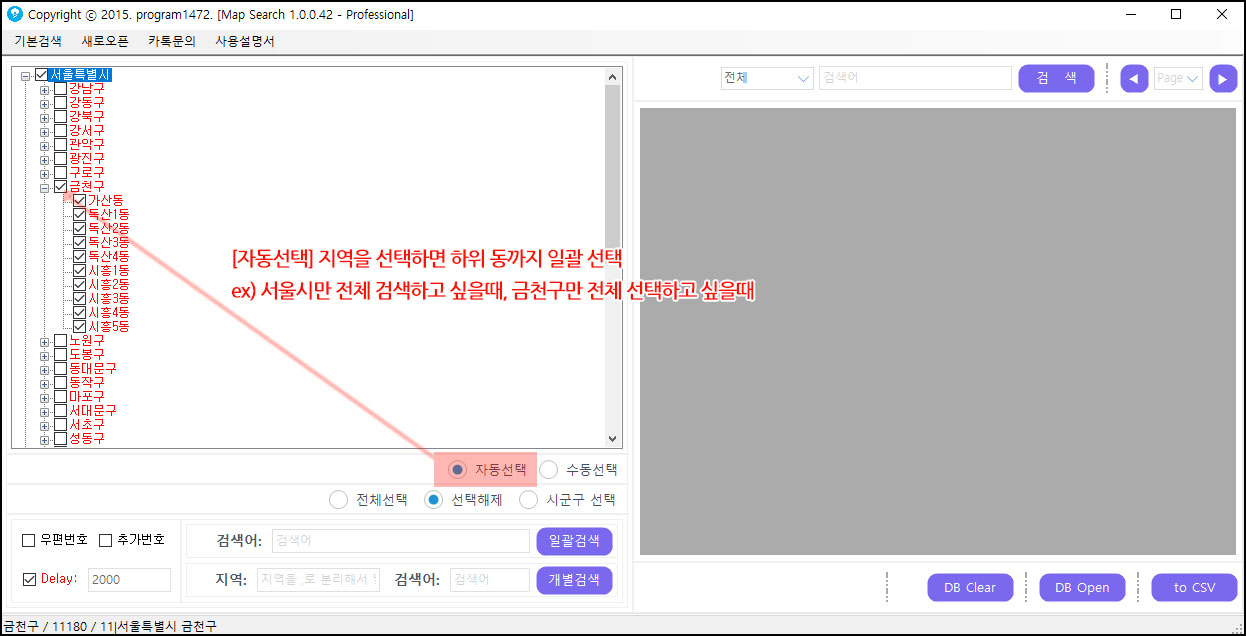Select the 전체선택 radio button

pyautogui.click(x=339, y=500)
